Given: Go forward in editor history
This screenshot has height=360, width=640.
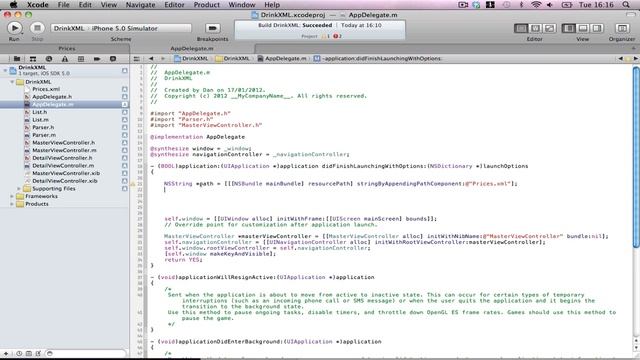Looking at the screenshot, I should pyautogui.click(x=162, y=59).
